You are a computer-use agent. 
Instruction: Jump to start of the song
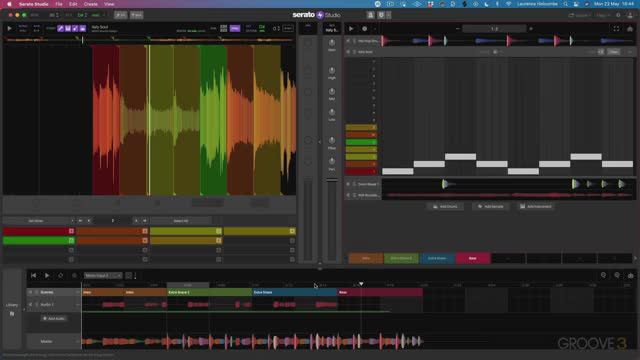coord(33,276)
